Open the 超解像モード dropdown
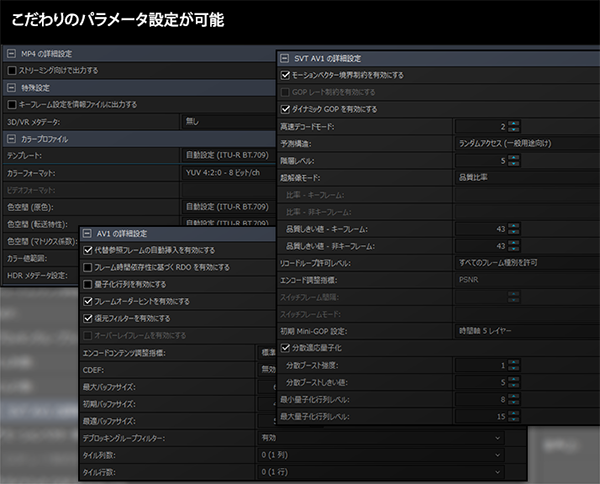Screen dimensions: 600x484 click(x=527, y=178)
